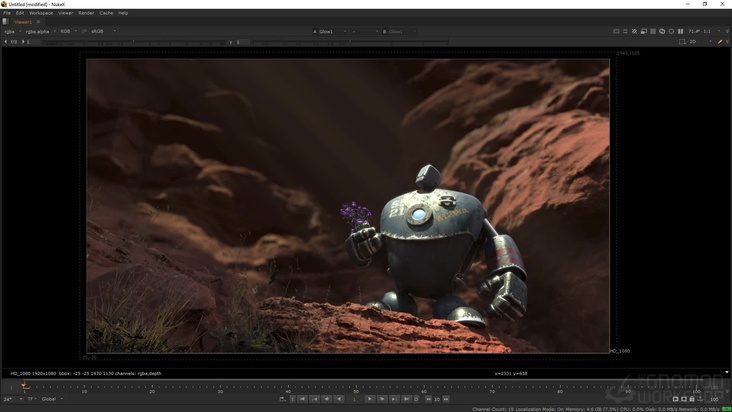Toggle the viewer lock circle icon
The width and height of the screenshot is (732, 412).
(x=671, y=31)
